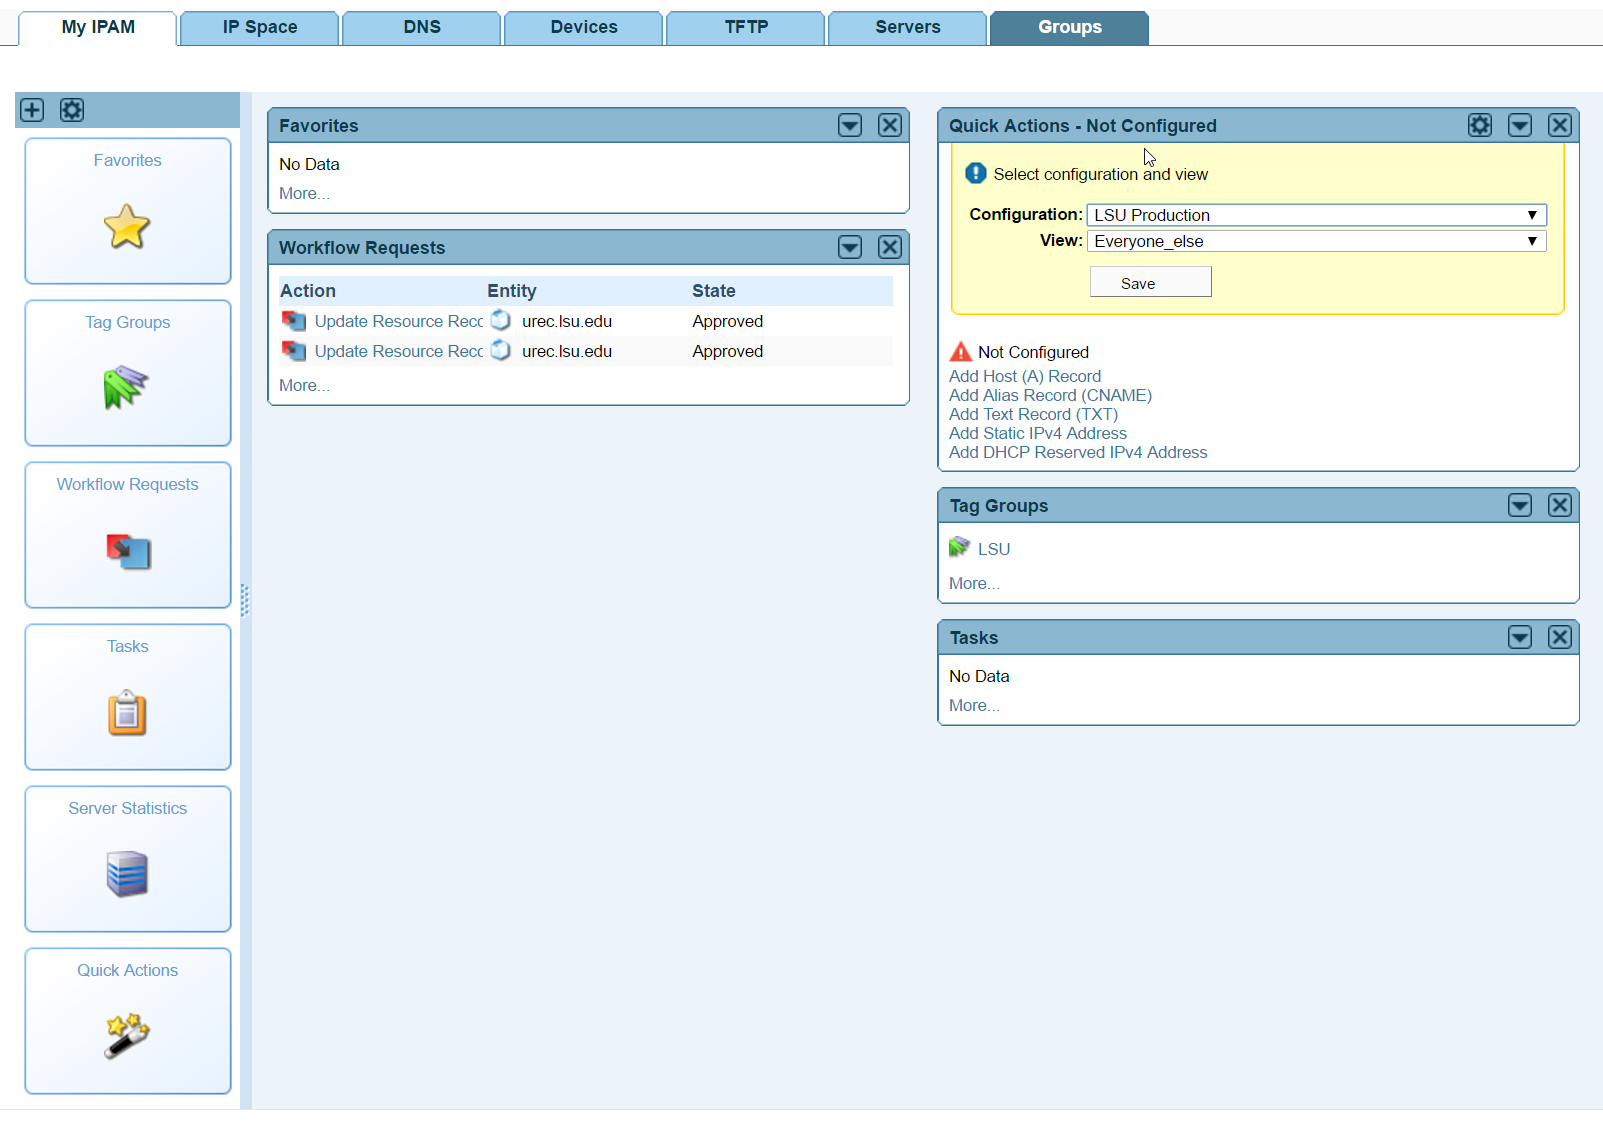Image resolution: width=1603 pixels, height=1127 pixels.
Task: Select the Groups tab
Action: pyautogui.click(x=1070, y=28)
